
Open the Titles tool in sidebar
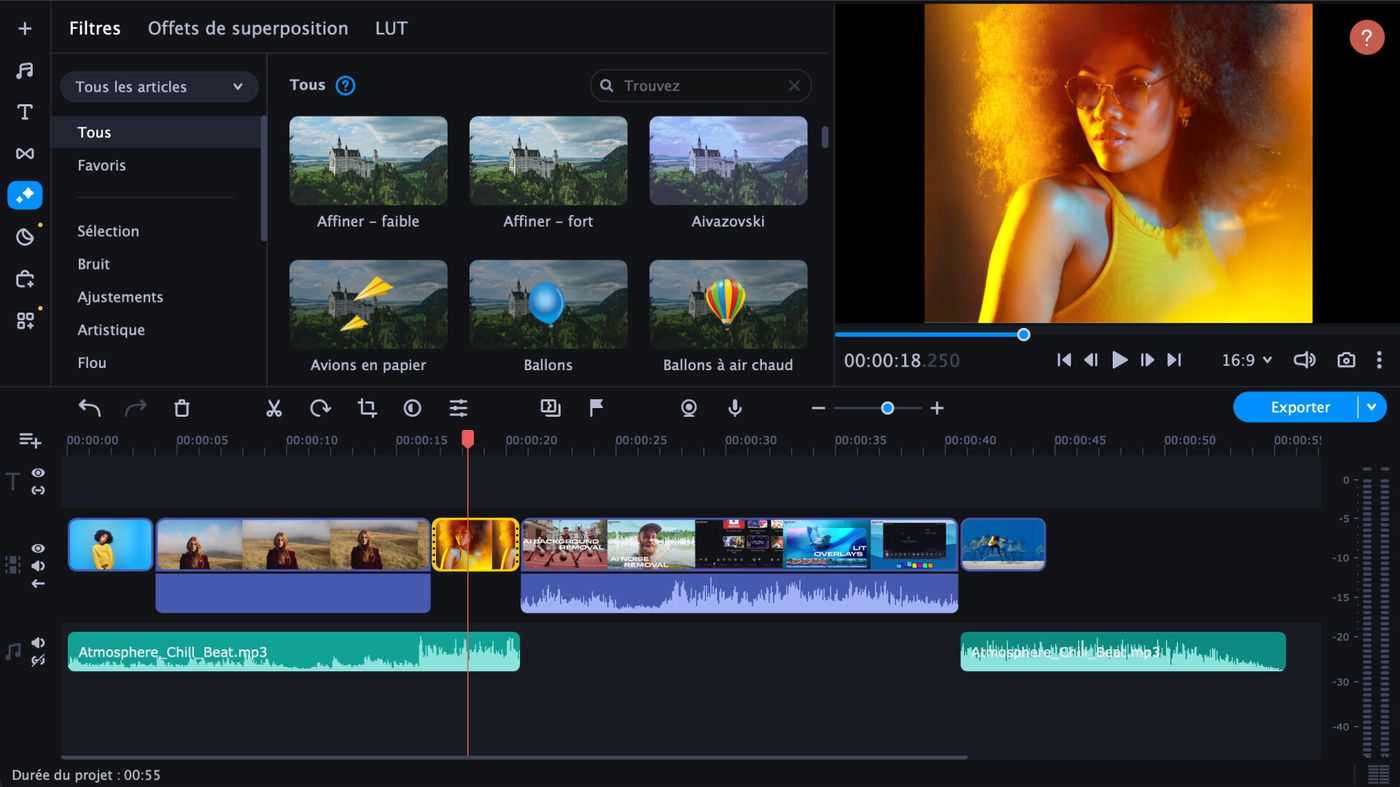25,112
